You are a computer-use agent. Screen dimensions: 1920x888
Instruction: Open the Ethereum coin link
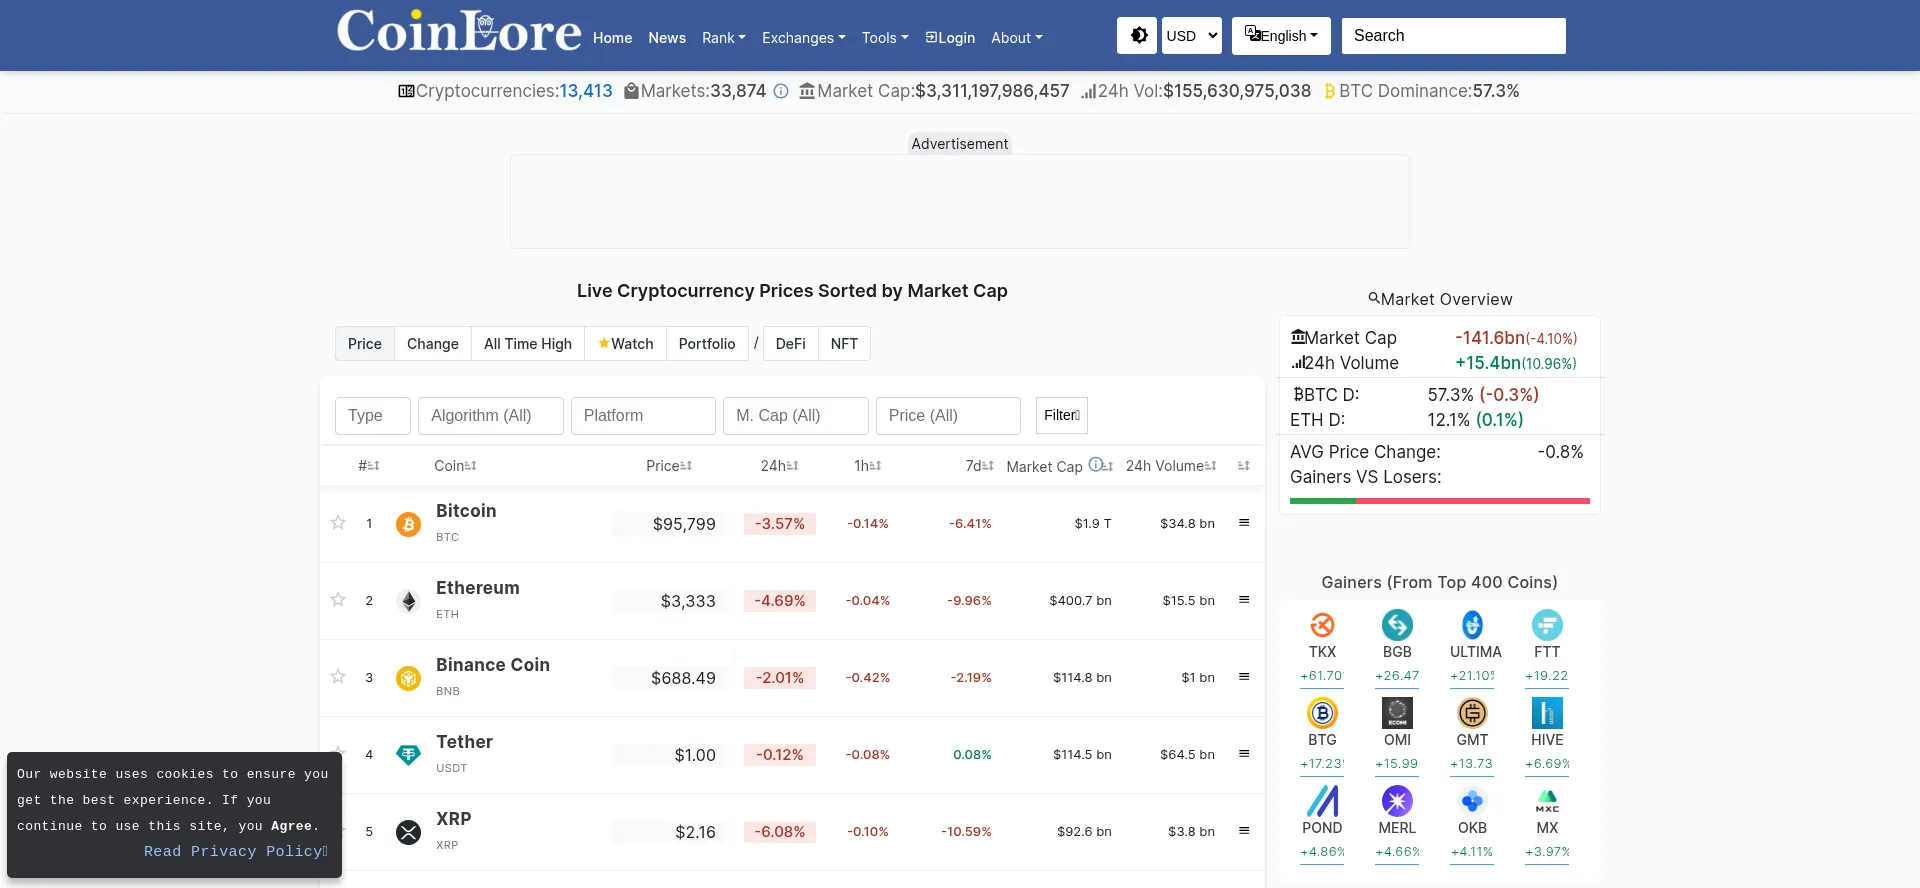[x=478, y=588]
